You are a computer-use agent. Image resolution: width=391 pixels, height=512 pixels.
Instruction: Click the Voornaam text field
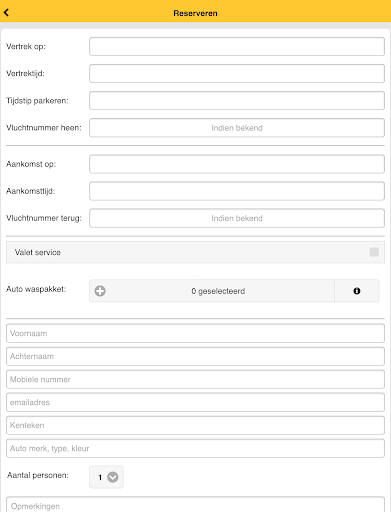(x=195, y=333)
